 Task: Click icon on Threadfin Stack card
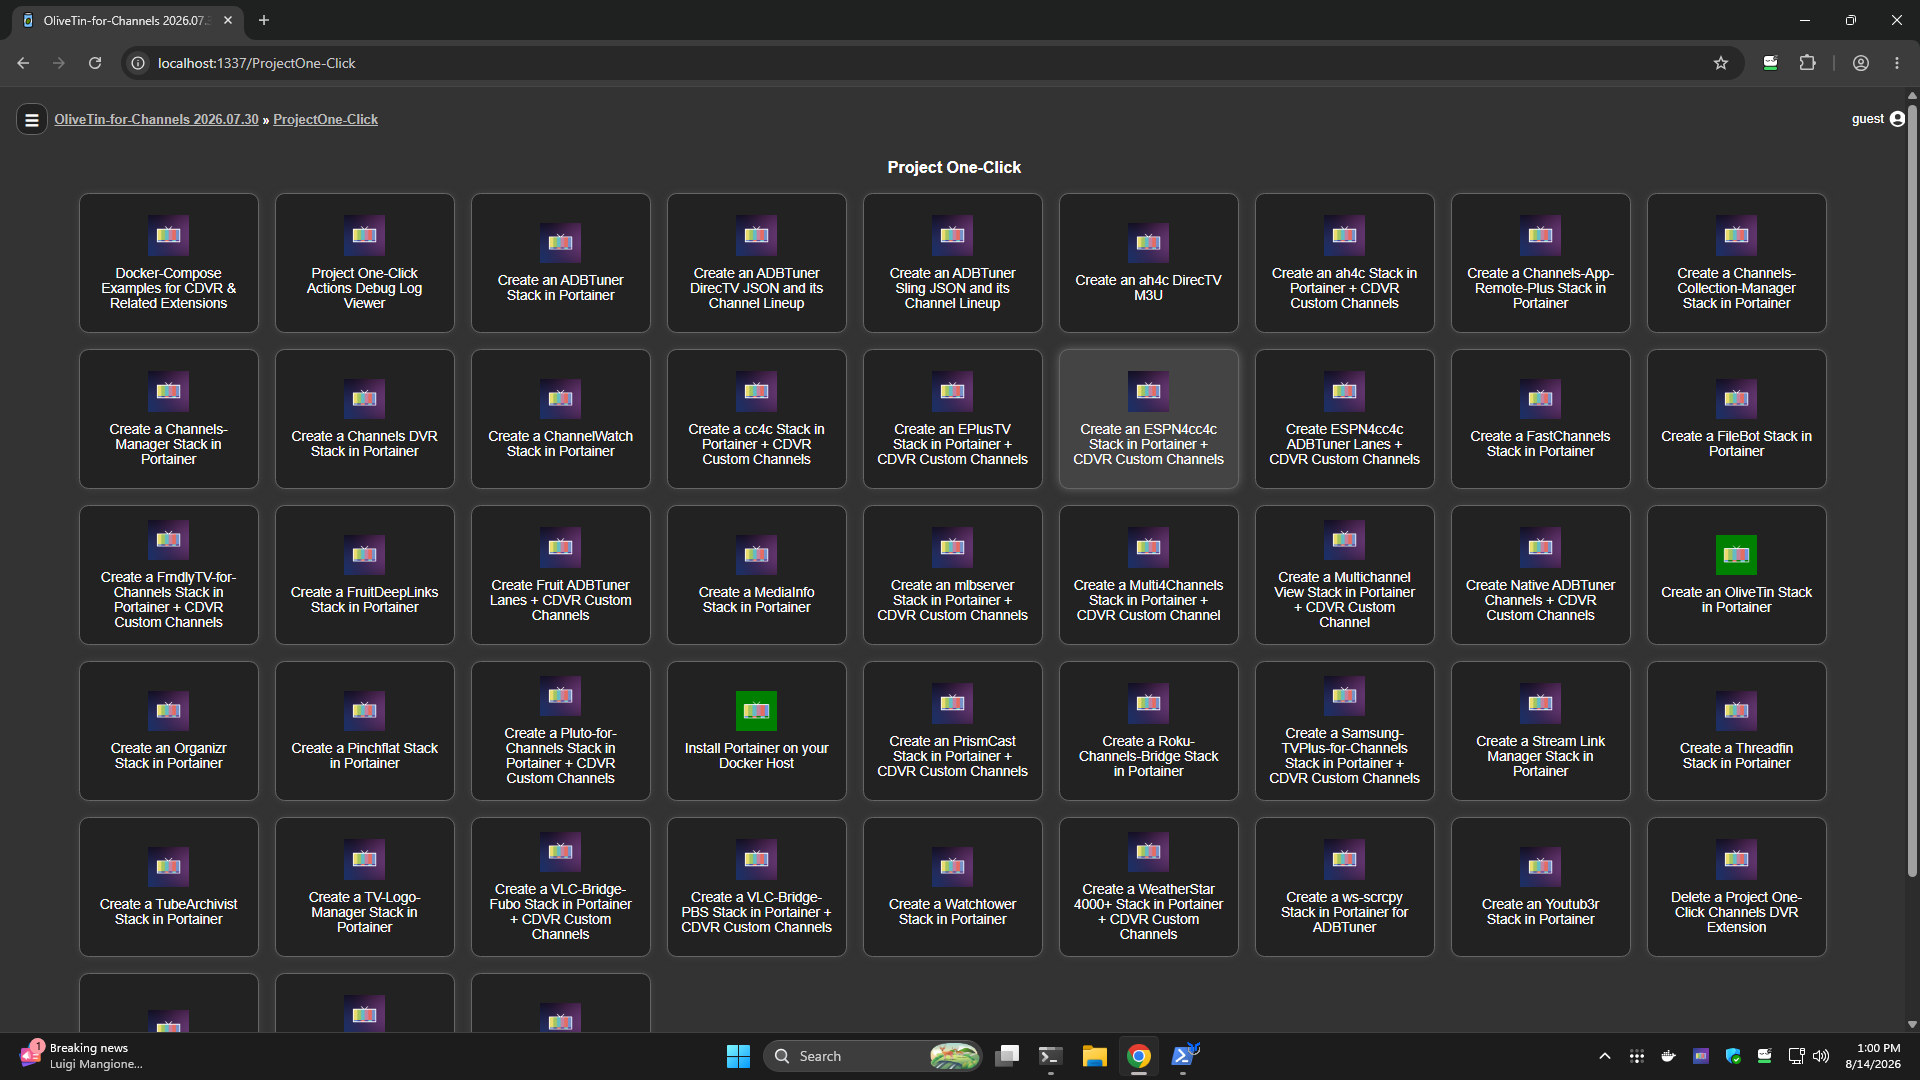1737,711
